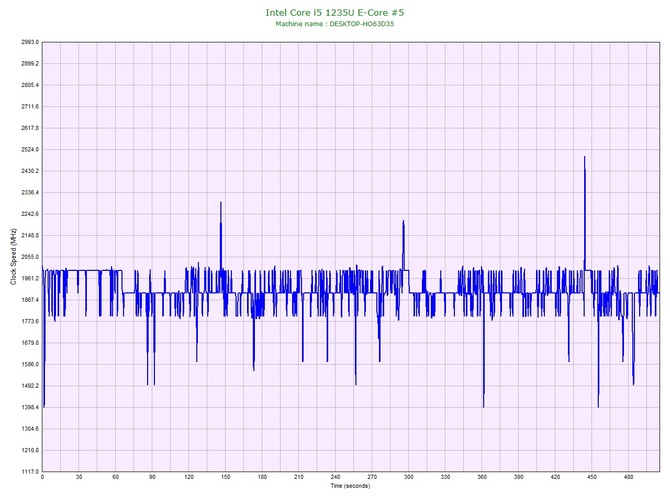Click the 1117.0 y-axis value
The height and width of the screenshot is (503, 670).
[x=30, y=472]
